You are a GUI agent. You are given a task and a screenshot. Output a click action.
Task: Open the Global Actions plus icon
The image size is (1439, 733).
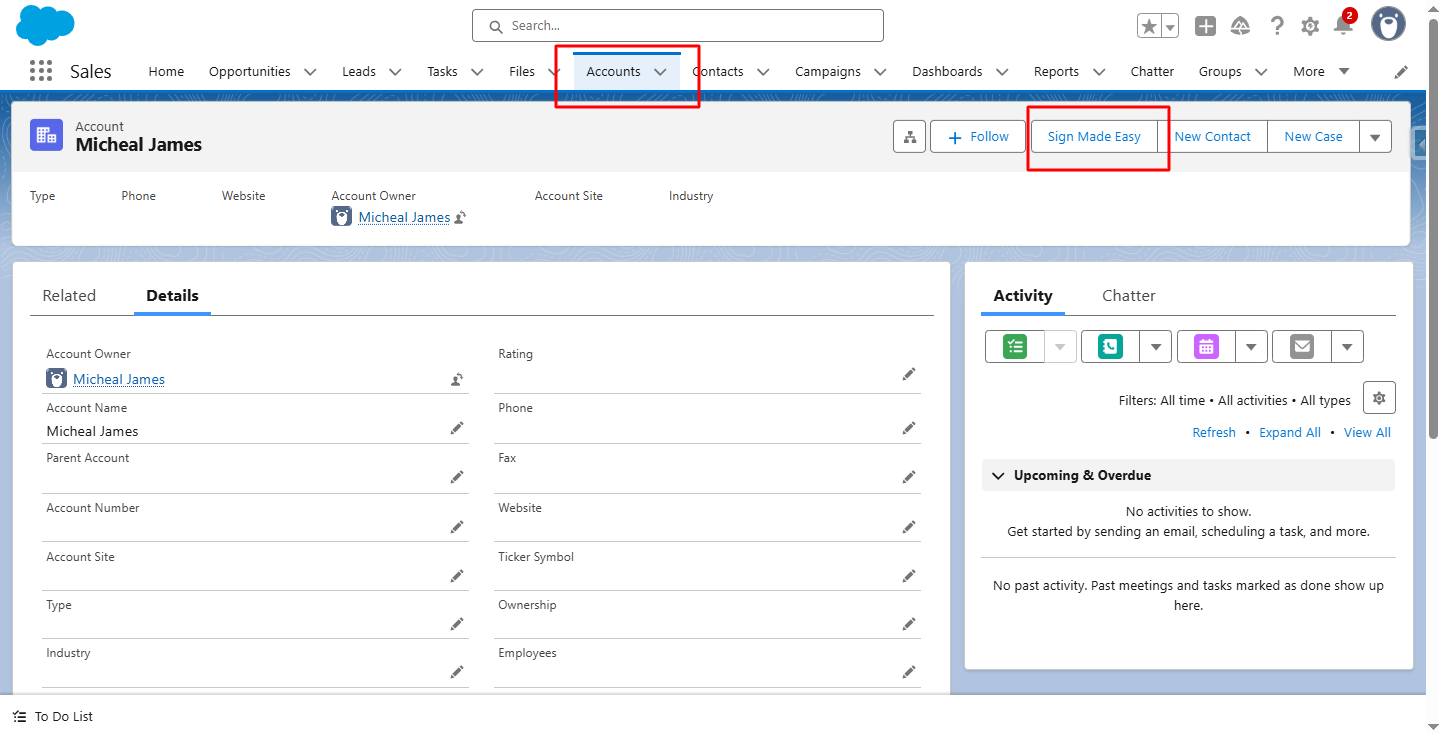point(1205,27)
